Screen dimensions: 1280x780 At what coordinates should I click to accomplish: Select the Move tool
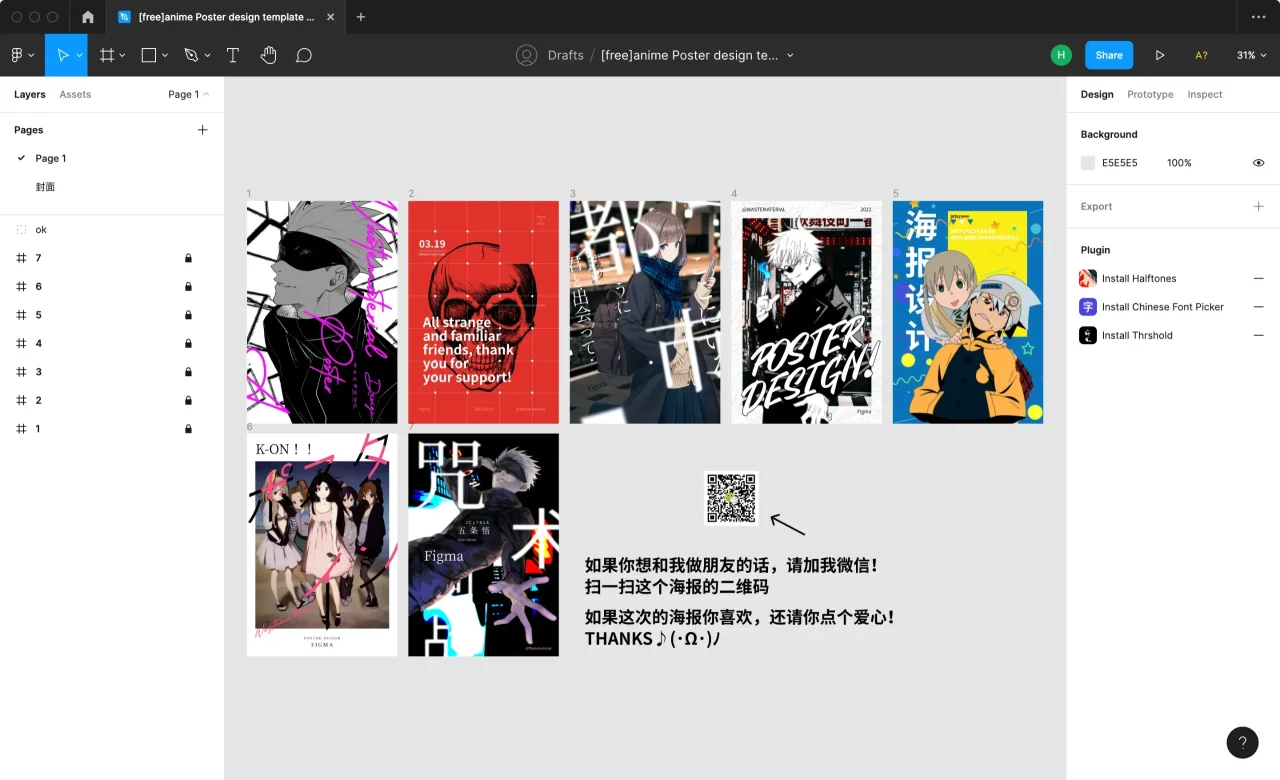click(x=62, y=55)
